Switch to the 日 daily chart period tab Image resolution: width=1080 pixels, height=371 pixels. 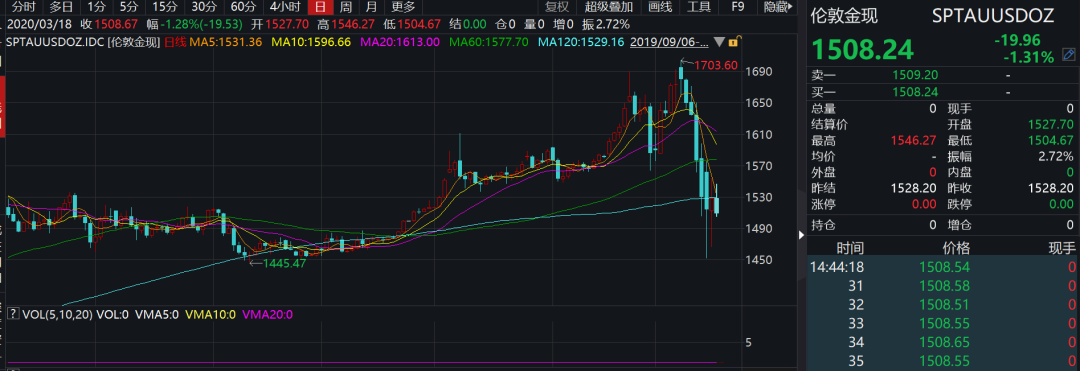pyautogui.click(x=319, y=8)
